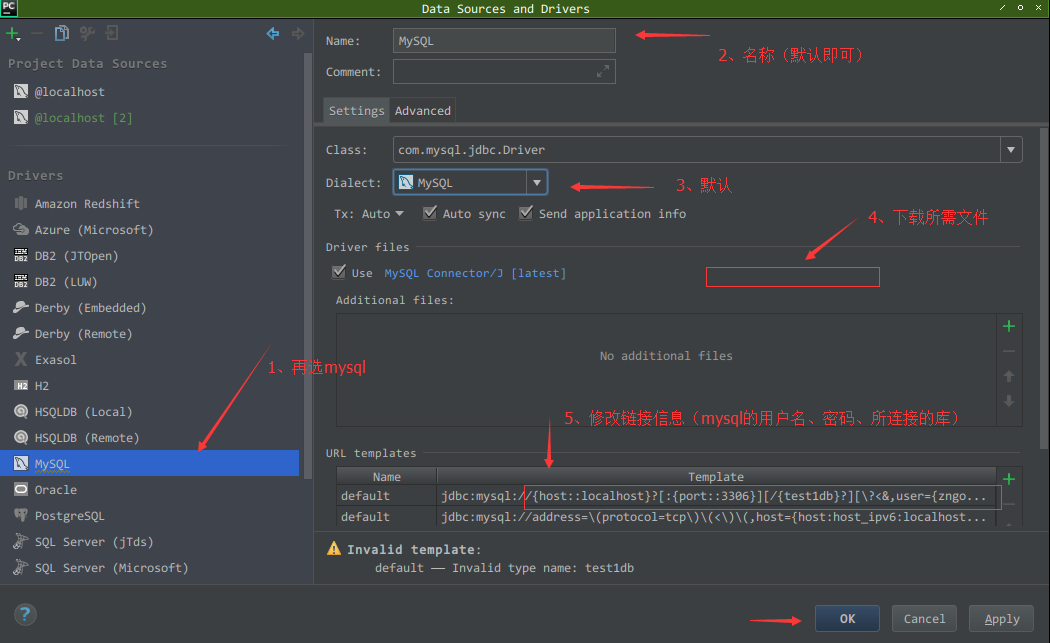Toggle the Auto sync checkbox
This screenshot has height=643, width=1050.
tap(430, 213)
